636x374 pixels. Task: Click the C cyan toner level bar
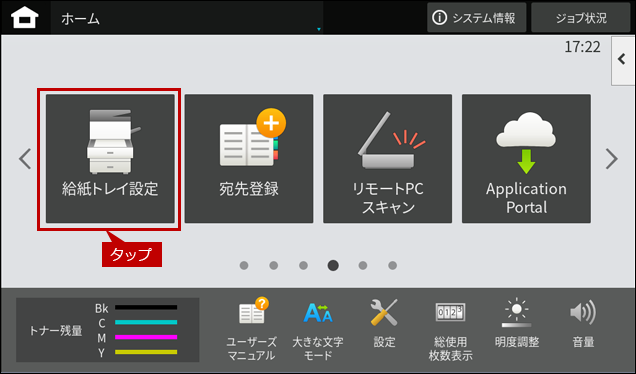tap(146, 322)
